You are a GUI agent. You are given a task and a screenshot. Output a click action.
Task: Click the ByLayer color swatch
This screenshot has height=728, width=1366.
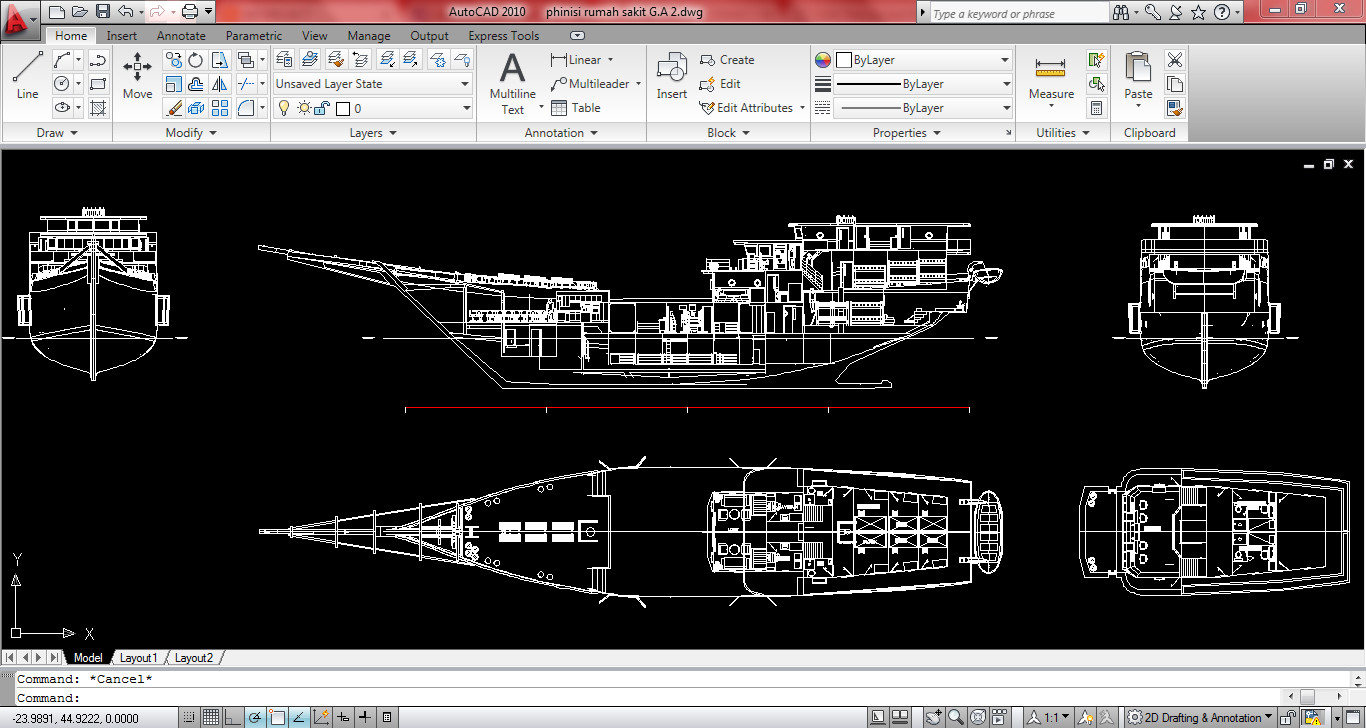844,60
